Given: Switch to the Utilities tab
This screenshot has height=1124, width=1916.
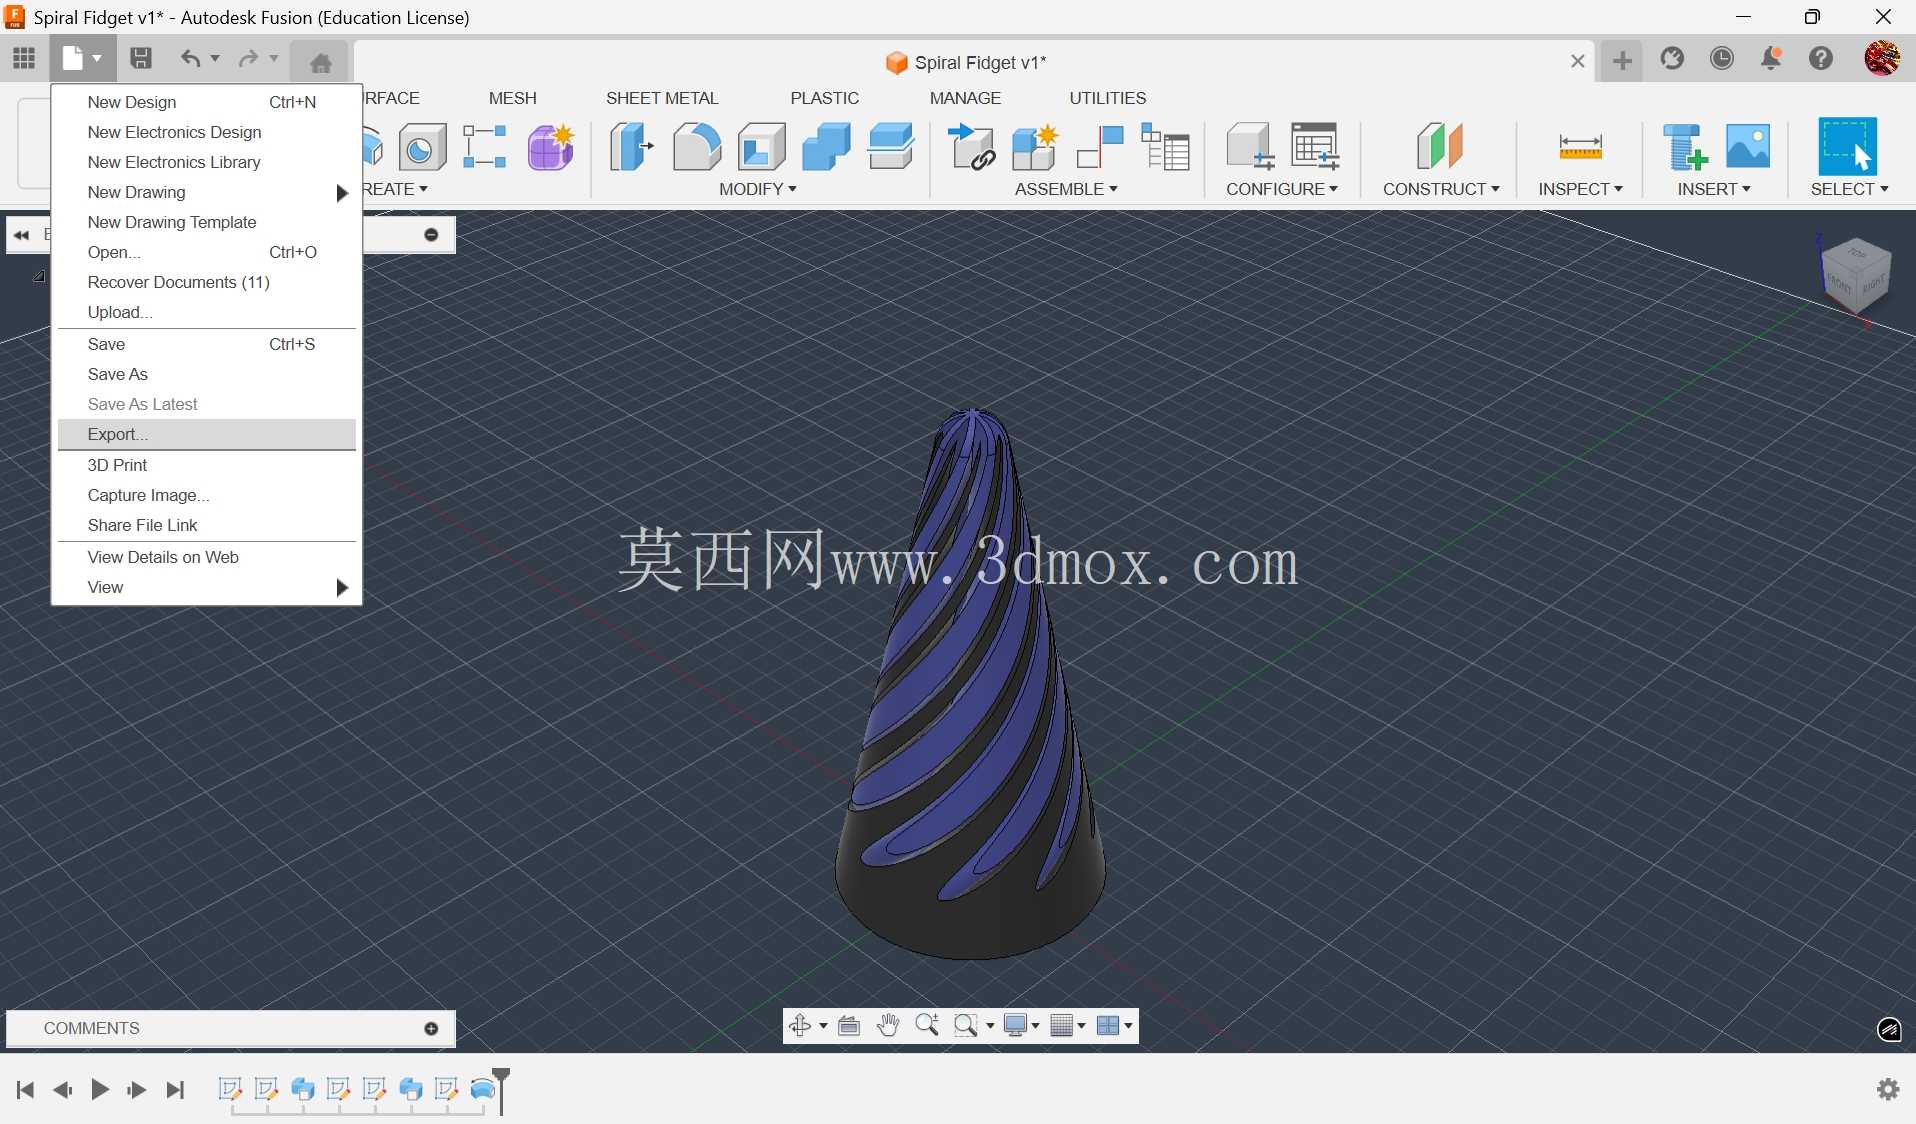Looking at the screenshot, I should (1108, 98).
